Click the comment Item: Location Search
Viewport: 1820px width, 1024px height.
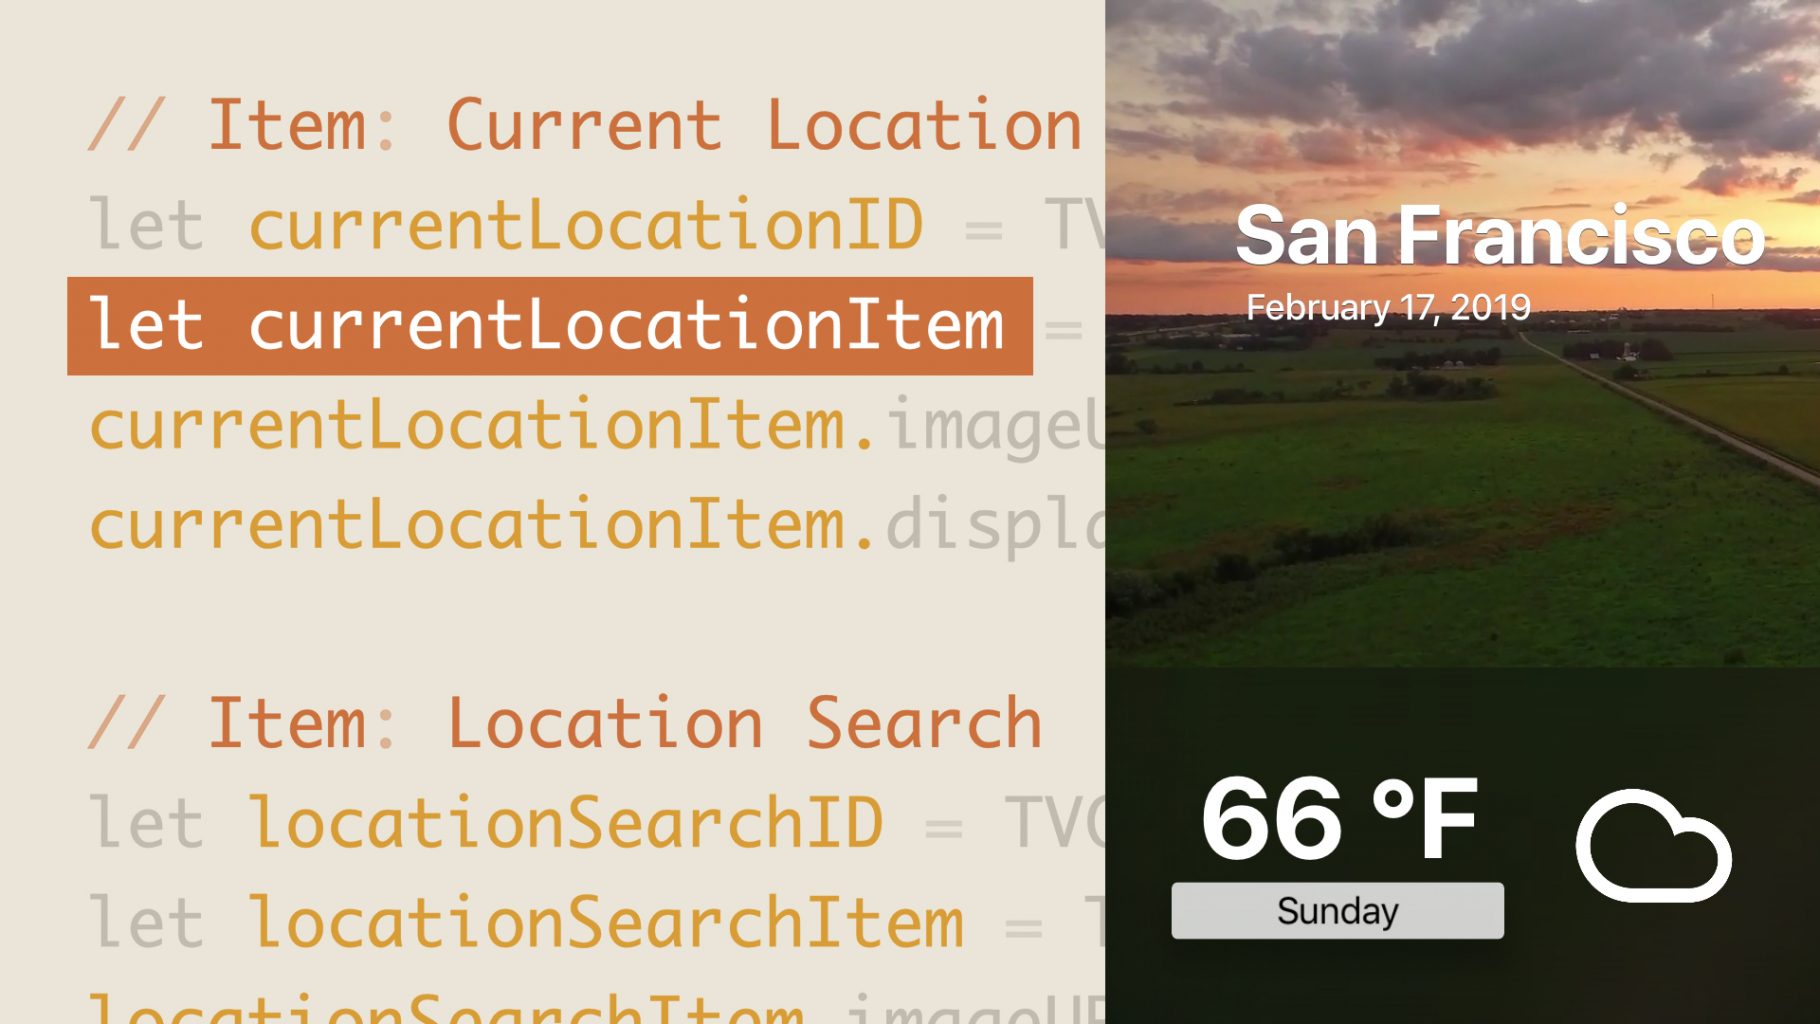pyautogui.click(x=565, y=724)
